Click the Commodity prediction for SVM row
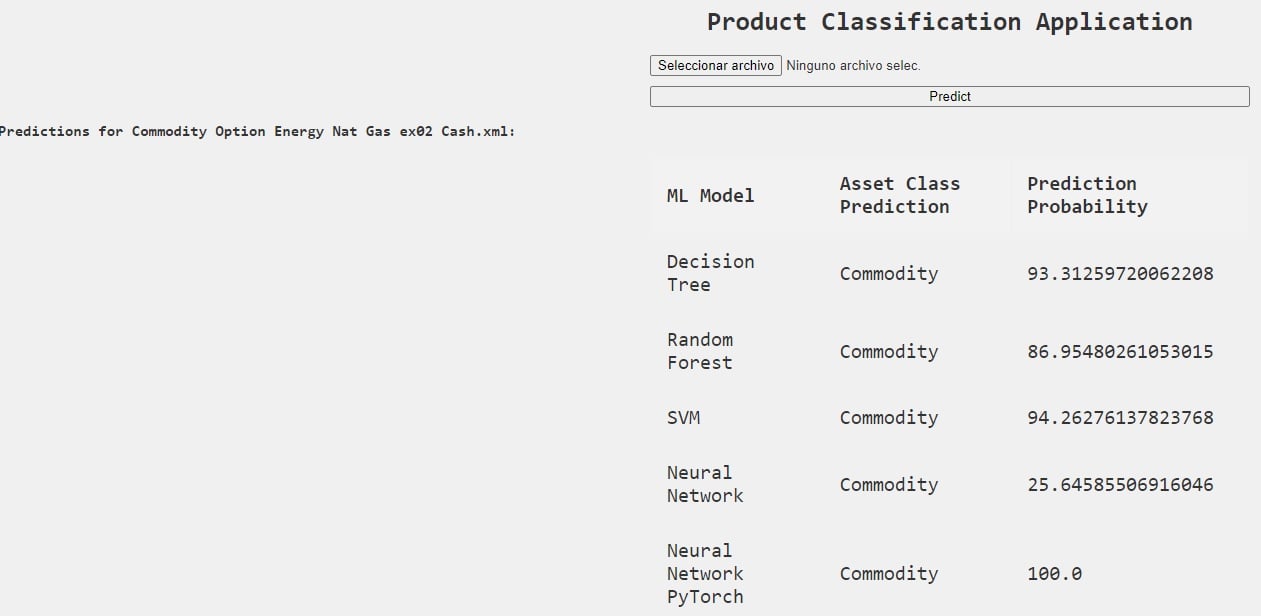 888,418
